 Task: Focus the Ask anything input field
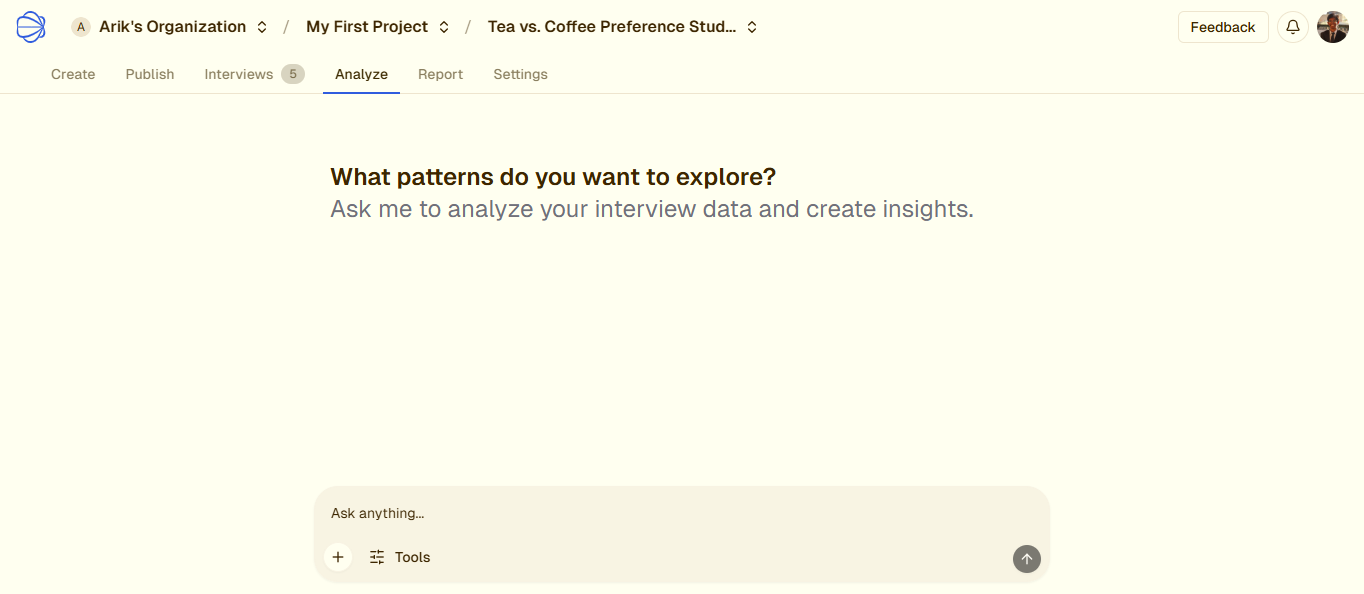[x=680, y=513]
